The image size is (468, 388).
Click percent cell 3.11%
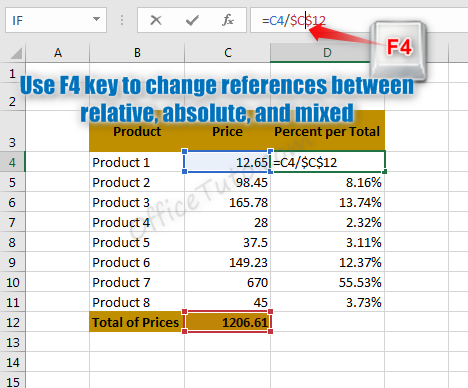[x=327, y=242]
